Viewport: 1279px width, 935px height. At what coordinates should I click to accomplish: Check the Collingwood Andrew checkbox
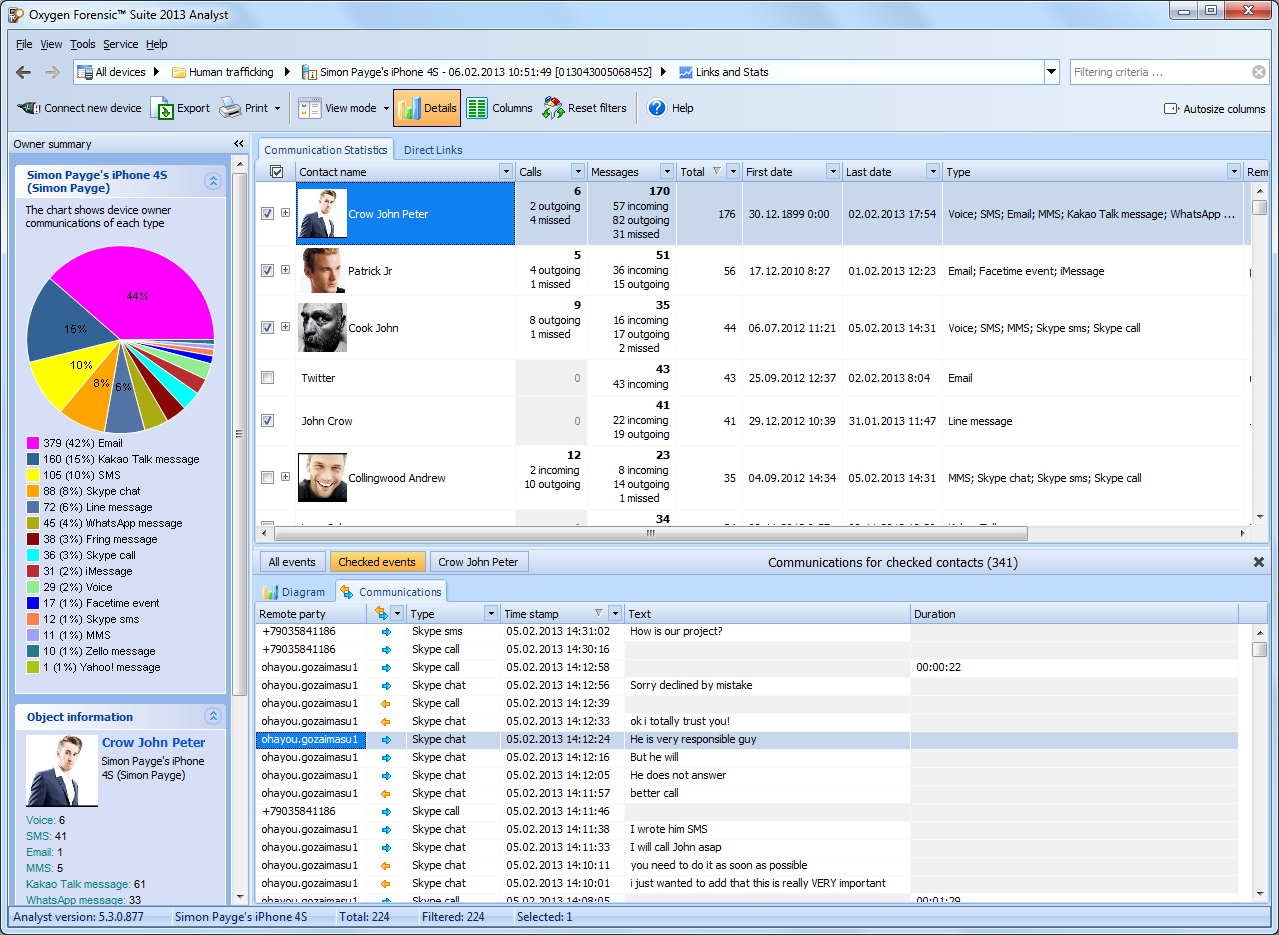point(267,477)
